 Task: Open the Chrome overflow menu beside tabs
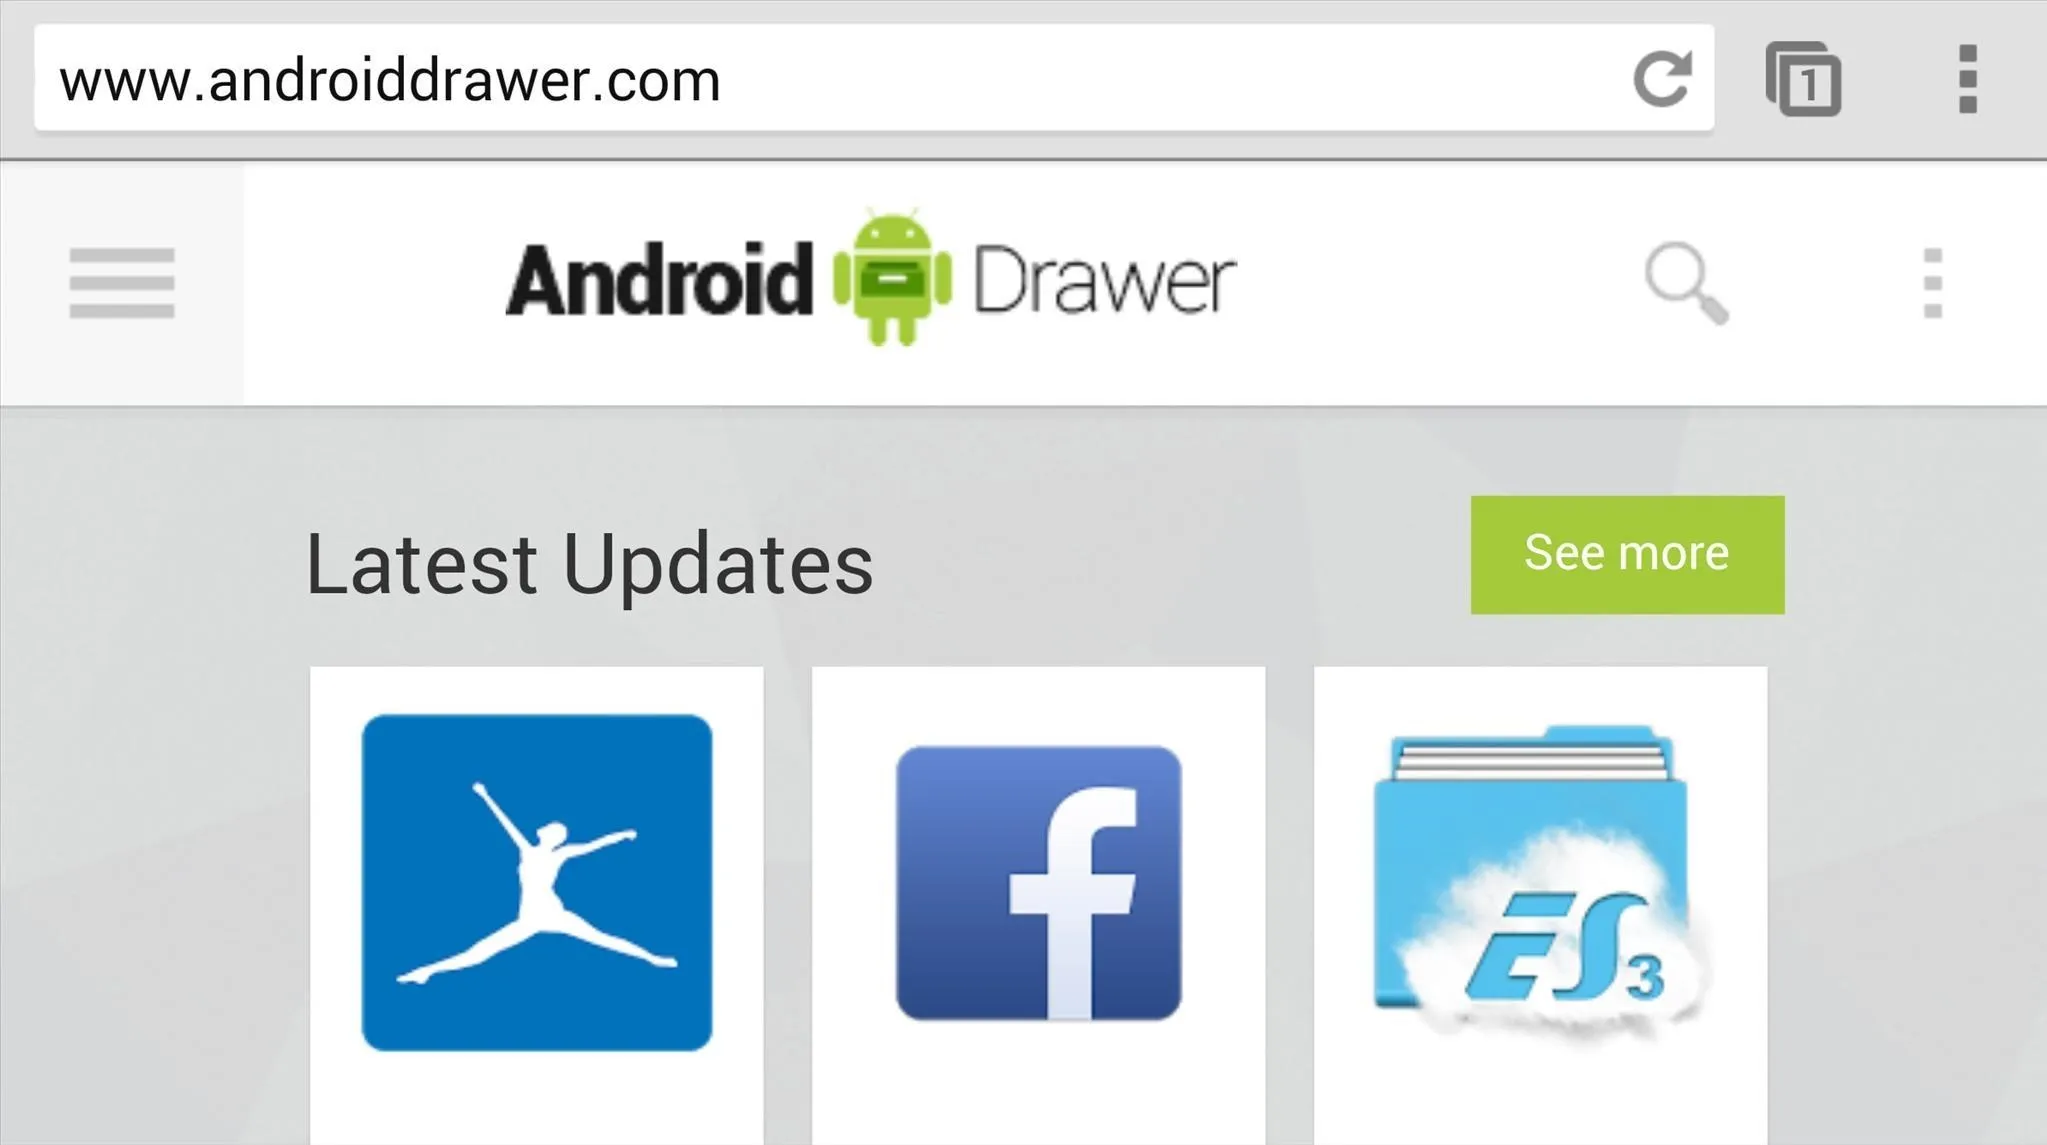tap(1967, 79)
